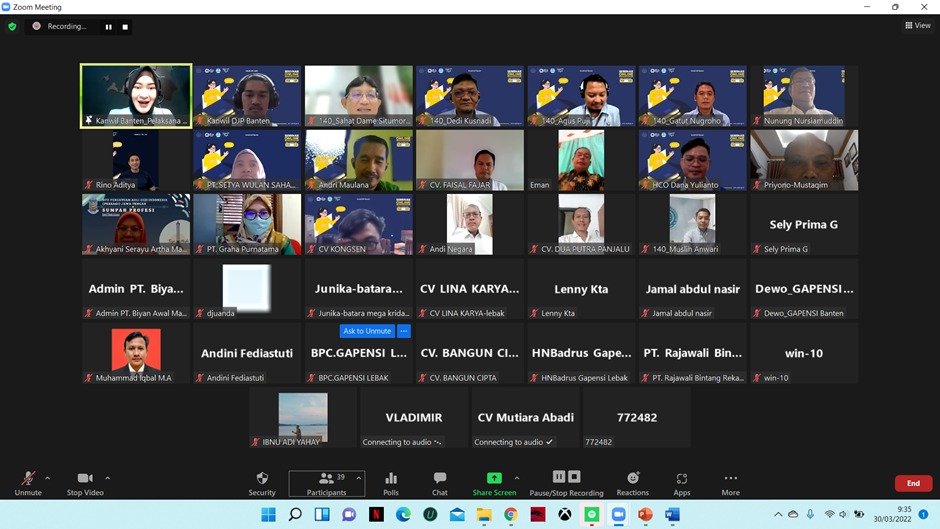
Task: Open the View layout menu
Action: click(x=917, y=26)
